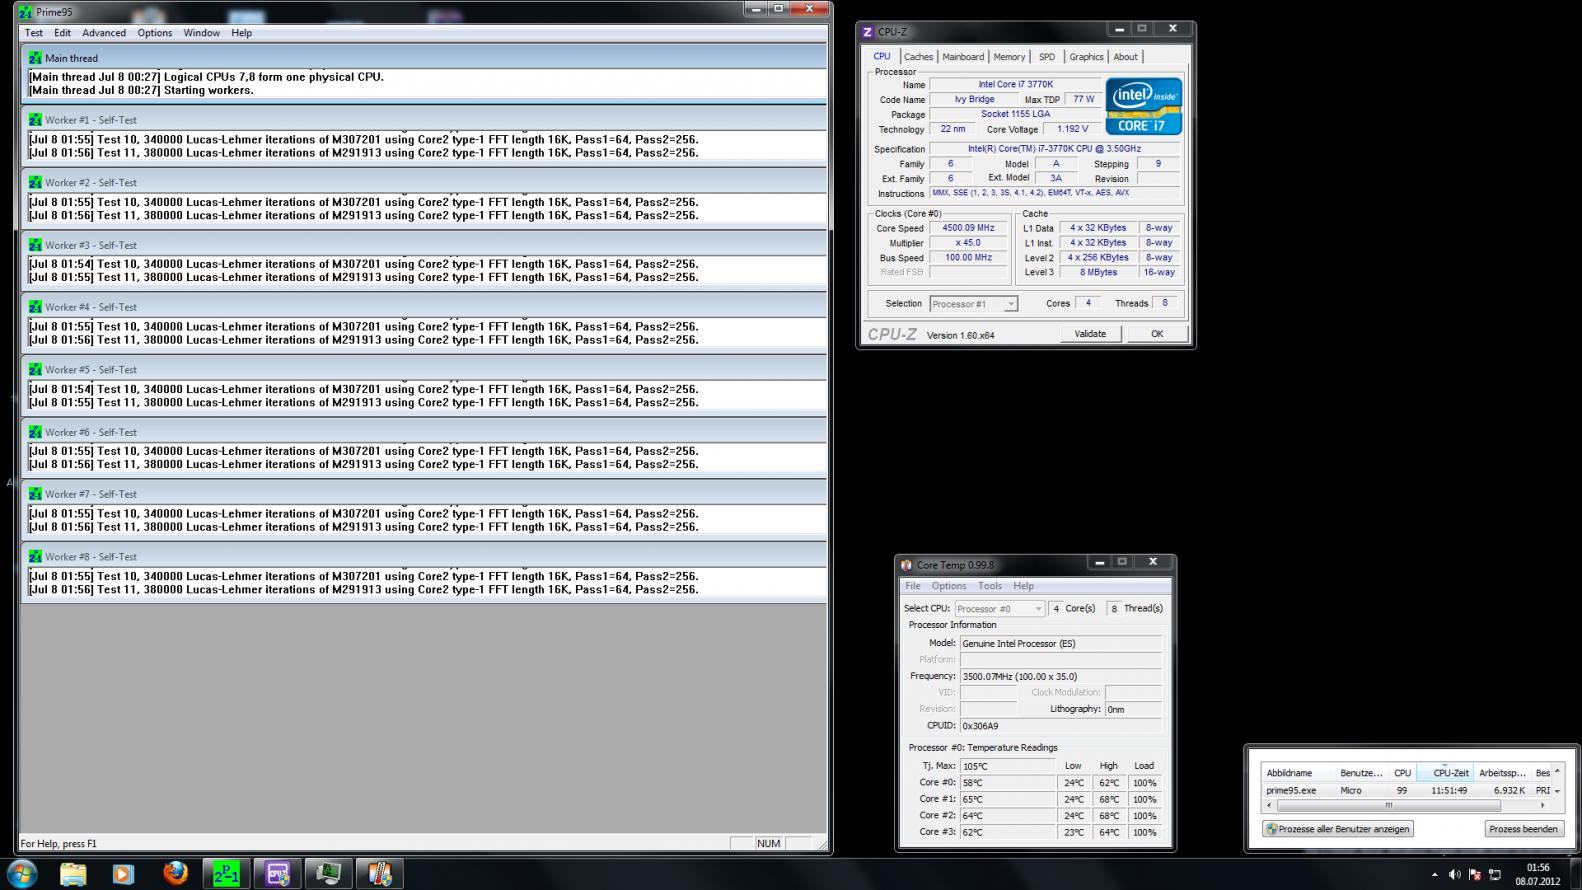The image size is (1582, 890).
Task: Click Show Desktop strip on taskbar
Action: pyautogui.click(x=1576, y=874)
